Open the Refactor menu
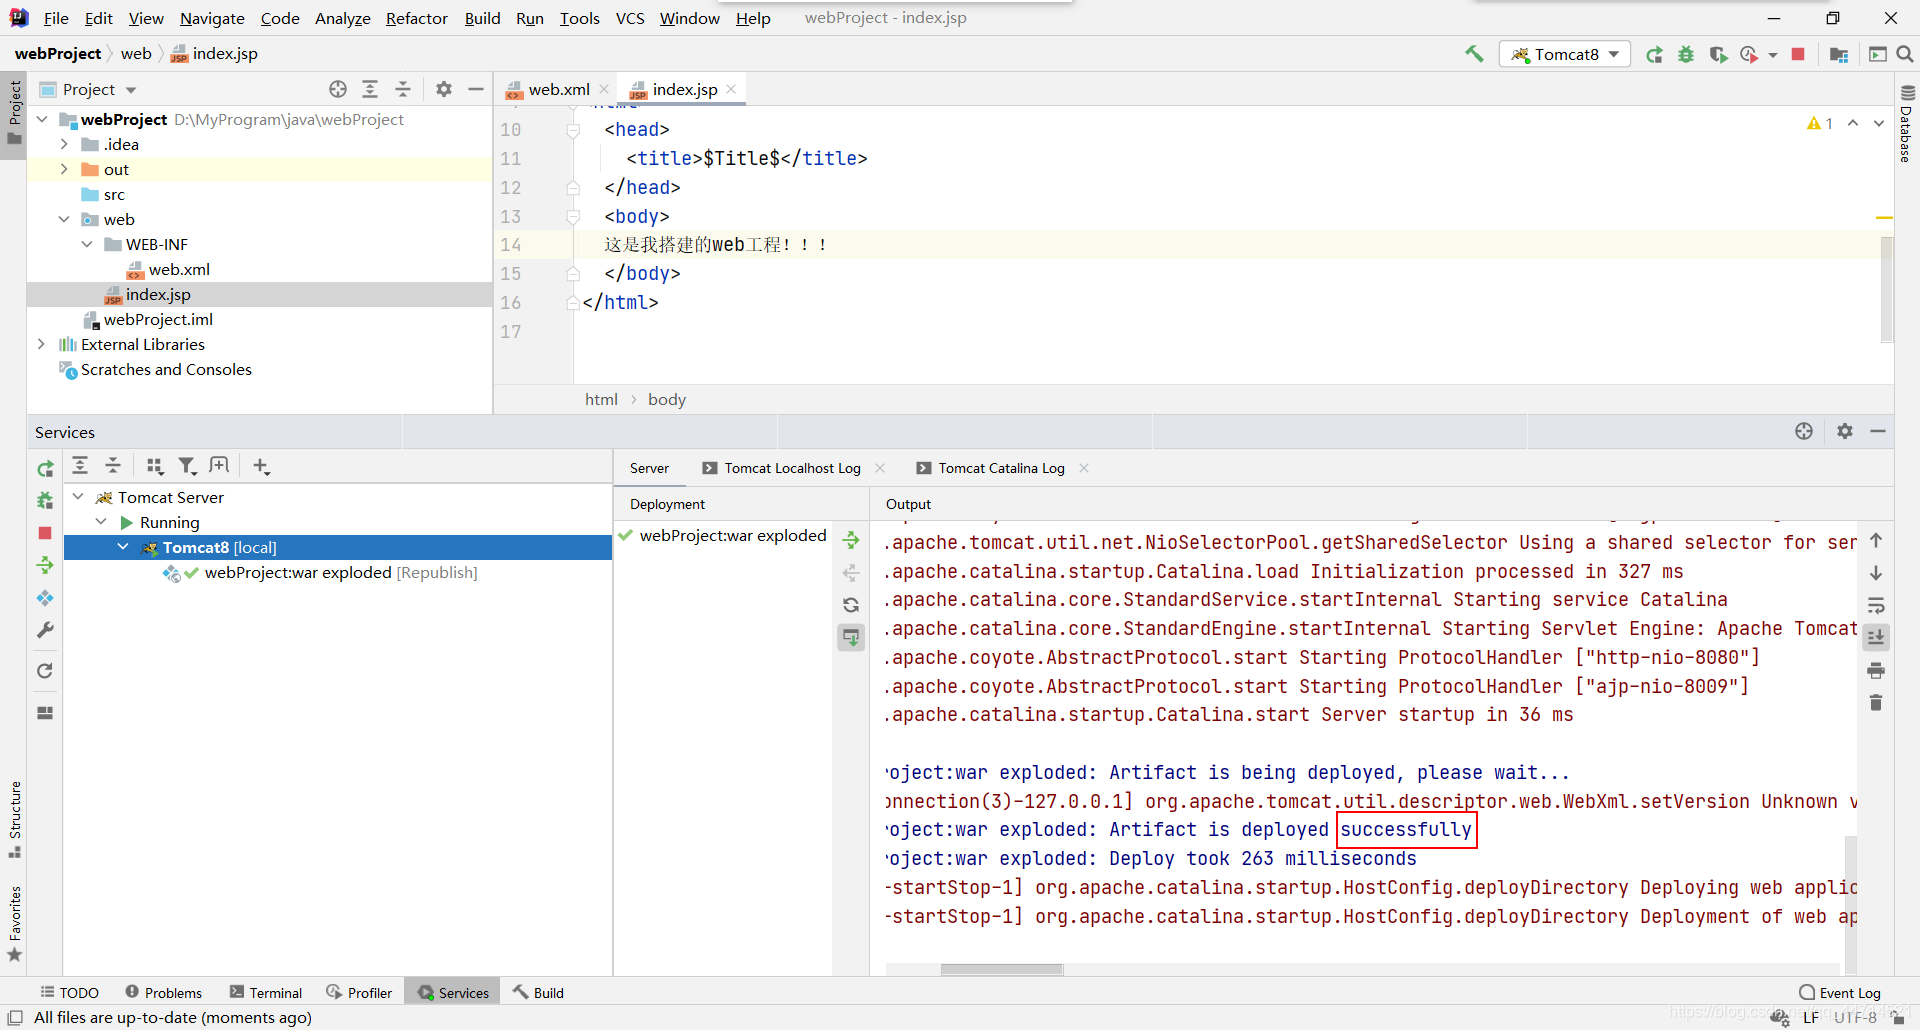This screenshot has height=1030, width=1920. click(x=417, y=18)
